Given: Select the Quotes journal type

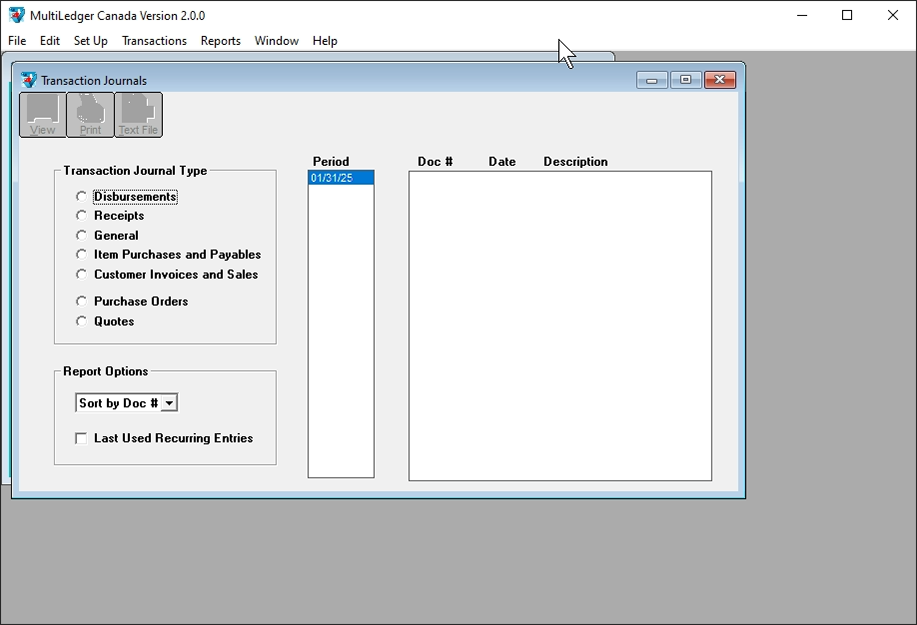Looking at the screenshot, I should tap(82, 321).
